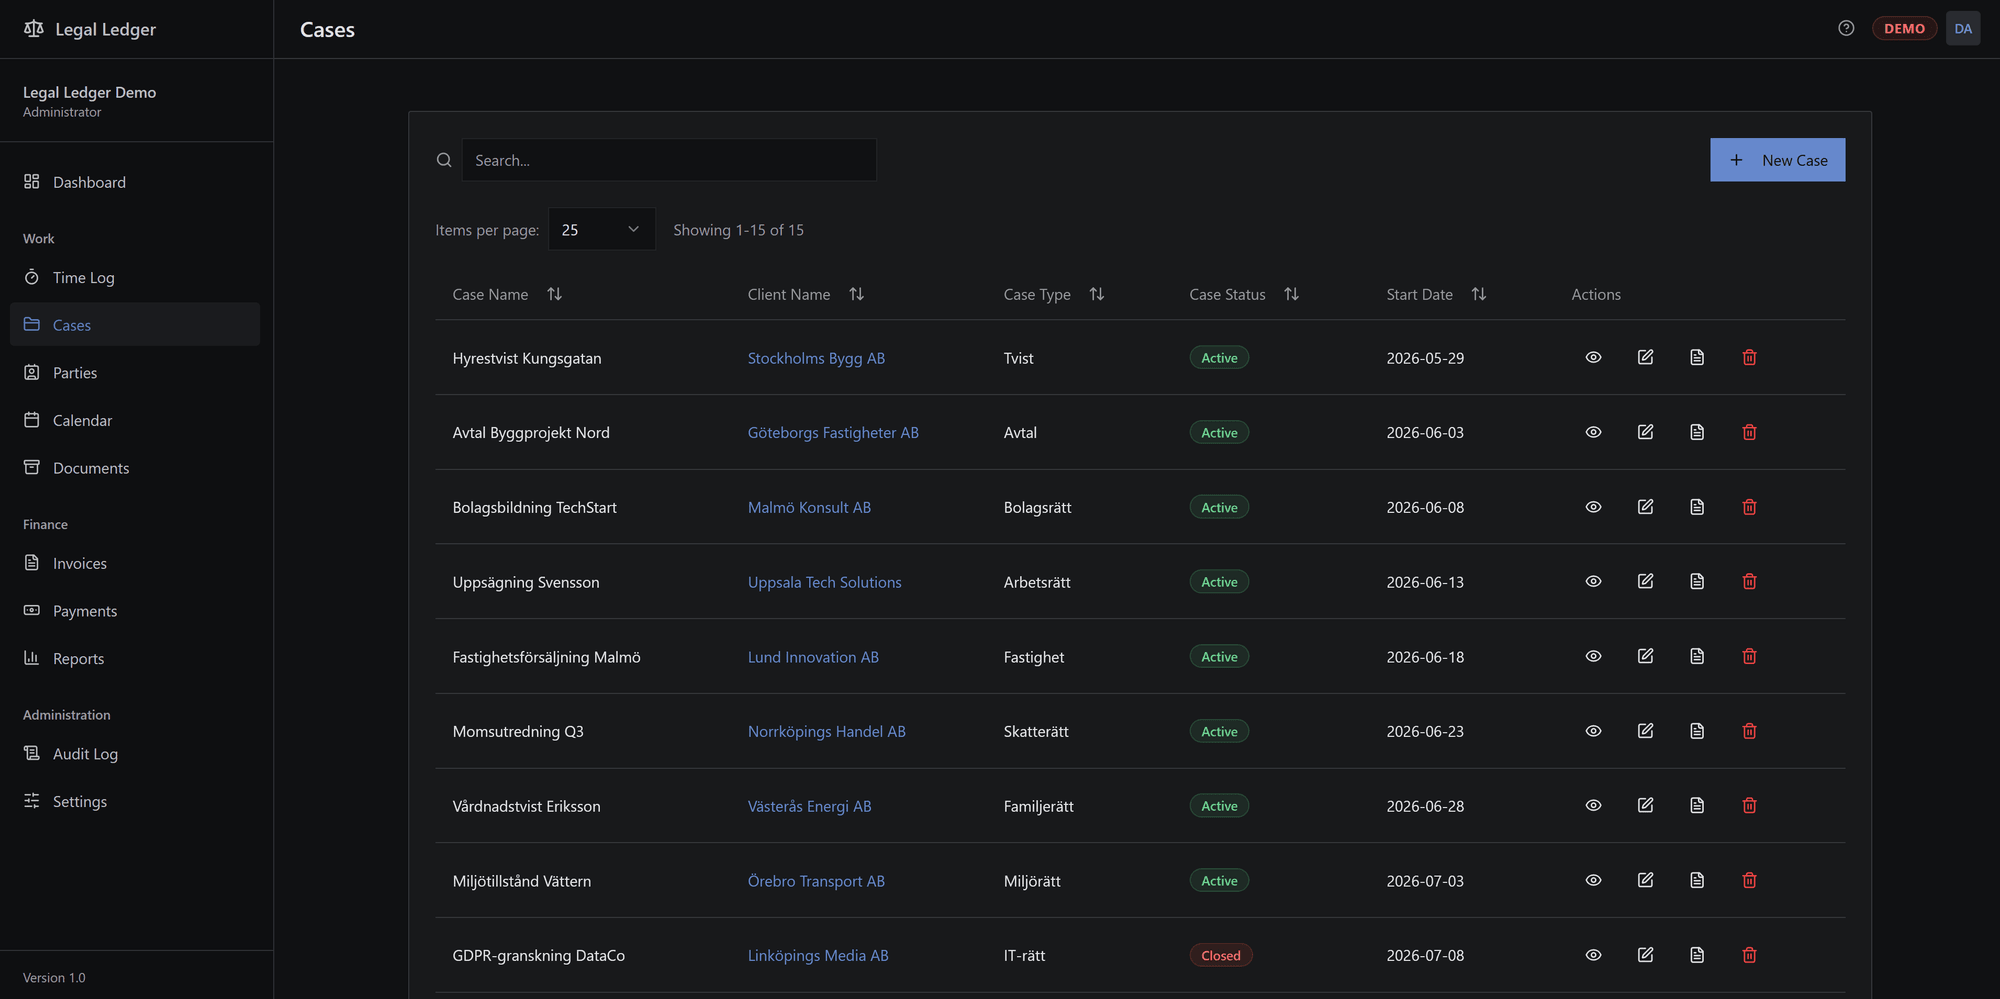This screenshot has width=2000, height=999.
Task: Go to Dashboard in the sidebar
Action: coord(135,182)
